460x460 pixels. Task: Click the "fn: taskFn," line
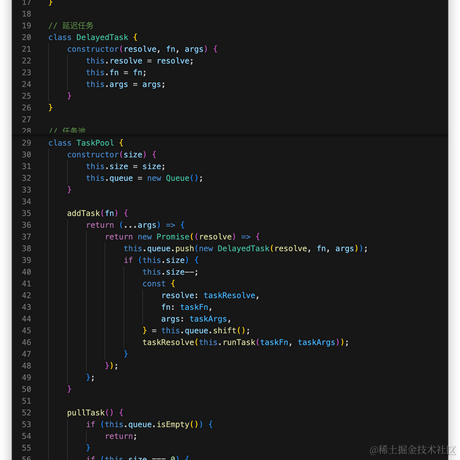(x=187, y=307)
